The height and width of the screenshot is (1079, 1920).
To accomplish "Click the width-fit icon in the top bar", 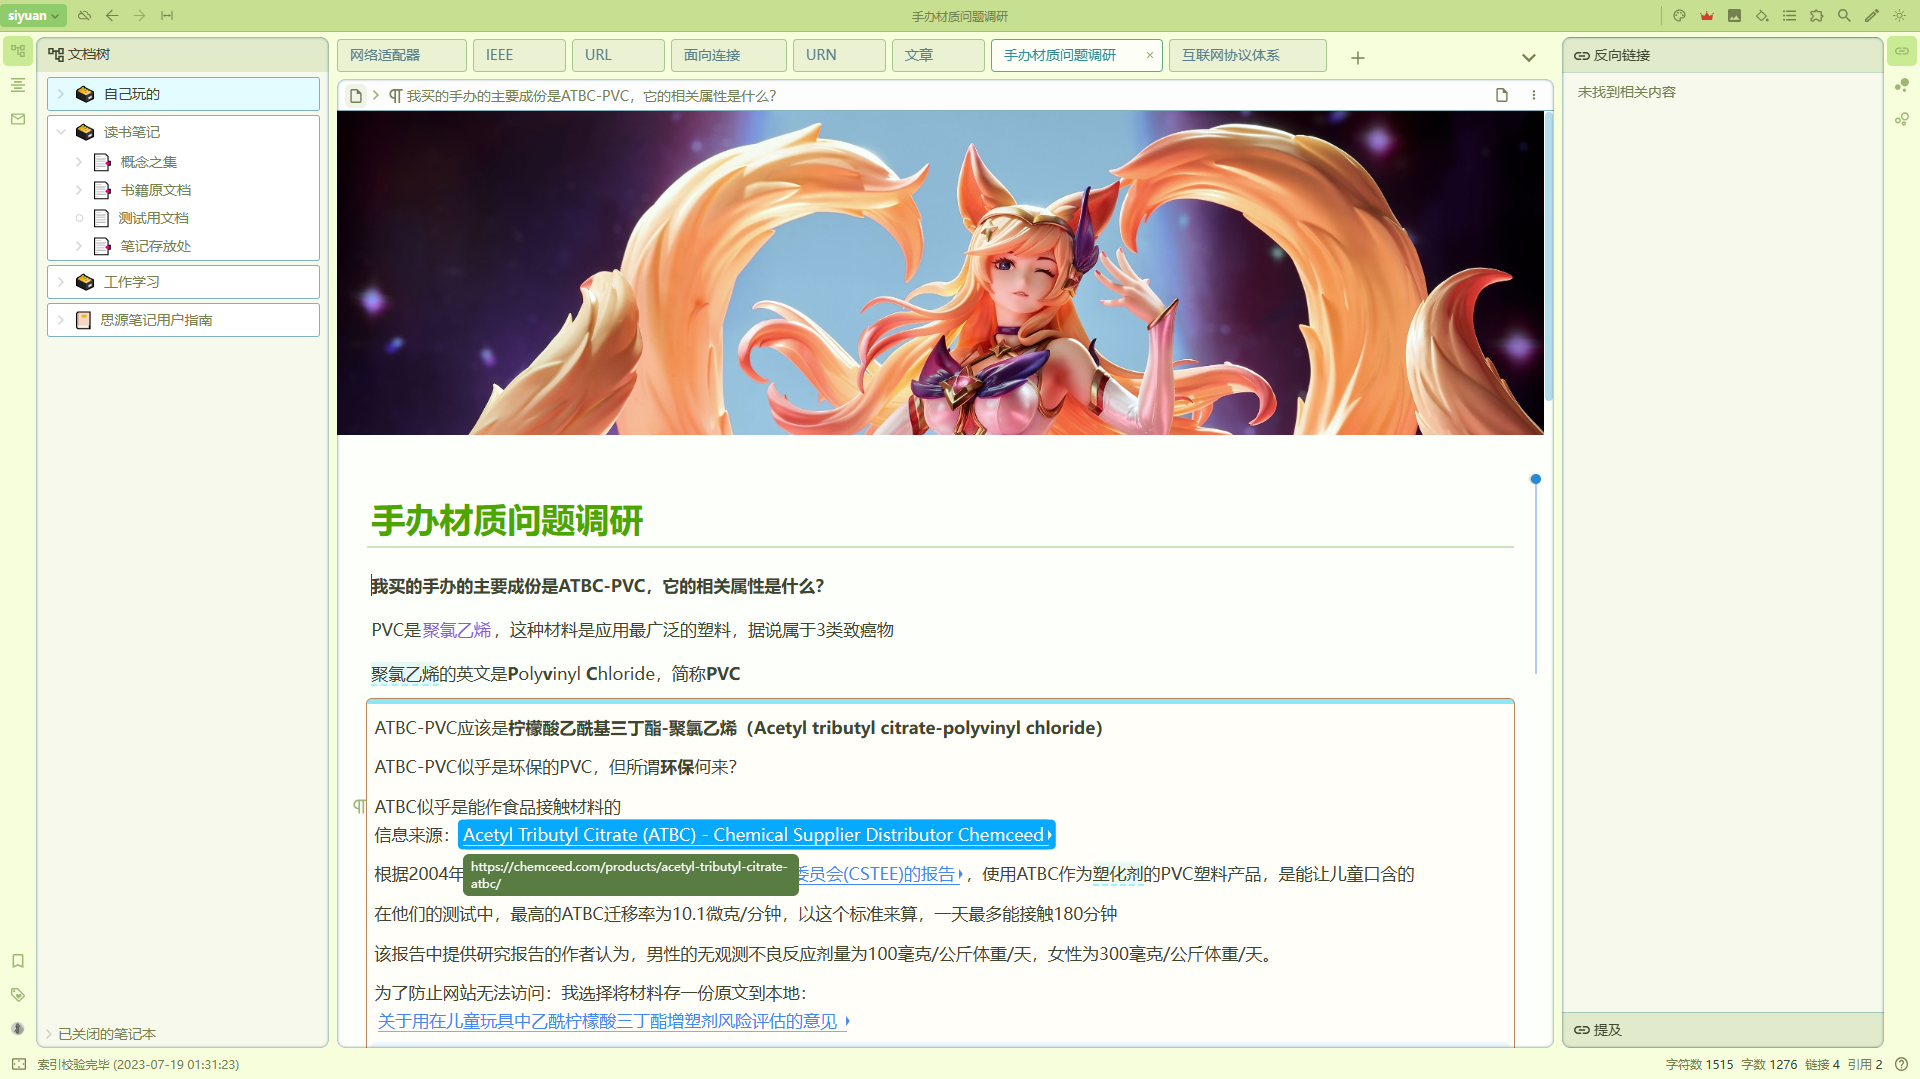I will click(167, 16).
